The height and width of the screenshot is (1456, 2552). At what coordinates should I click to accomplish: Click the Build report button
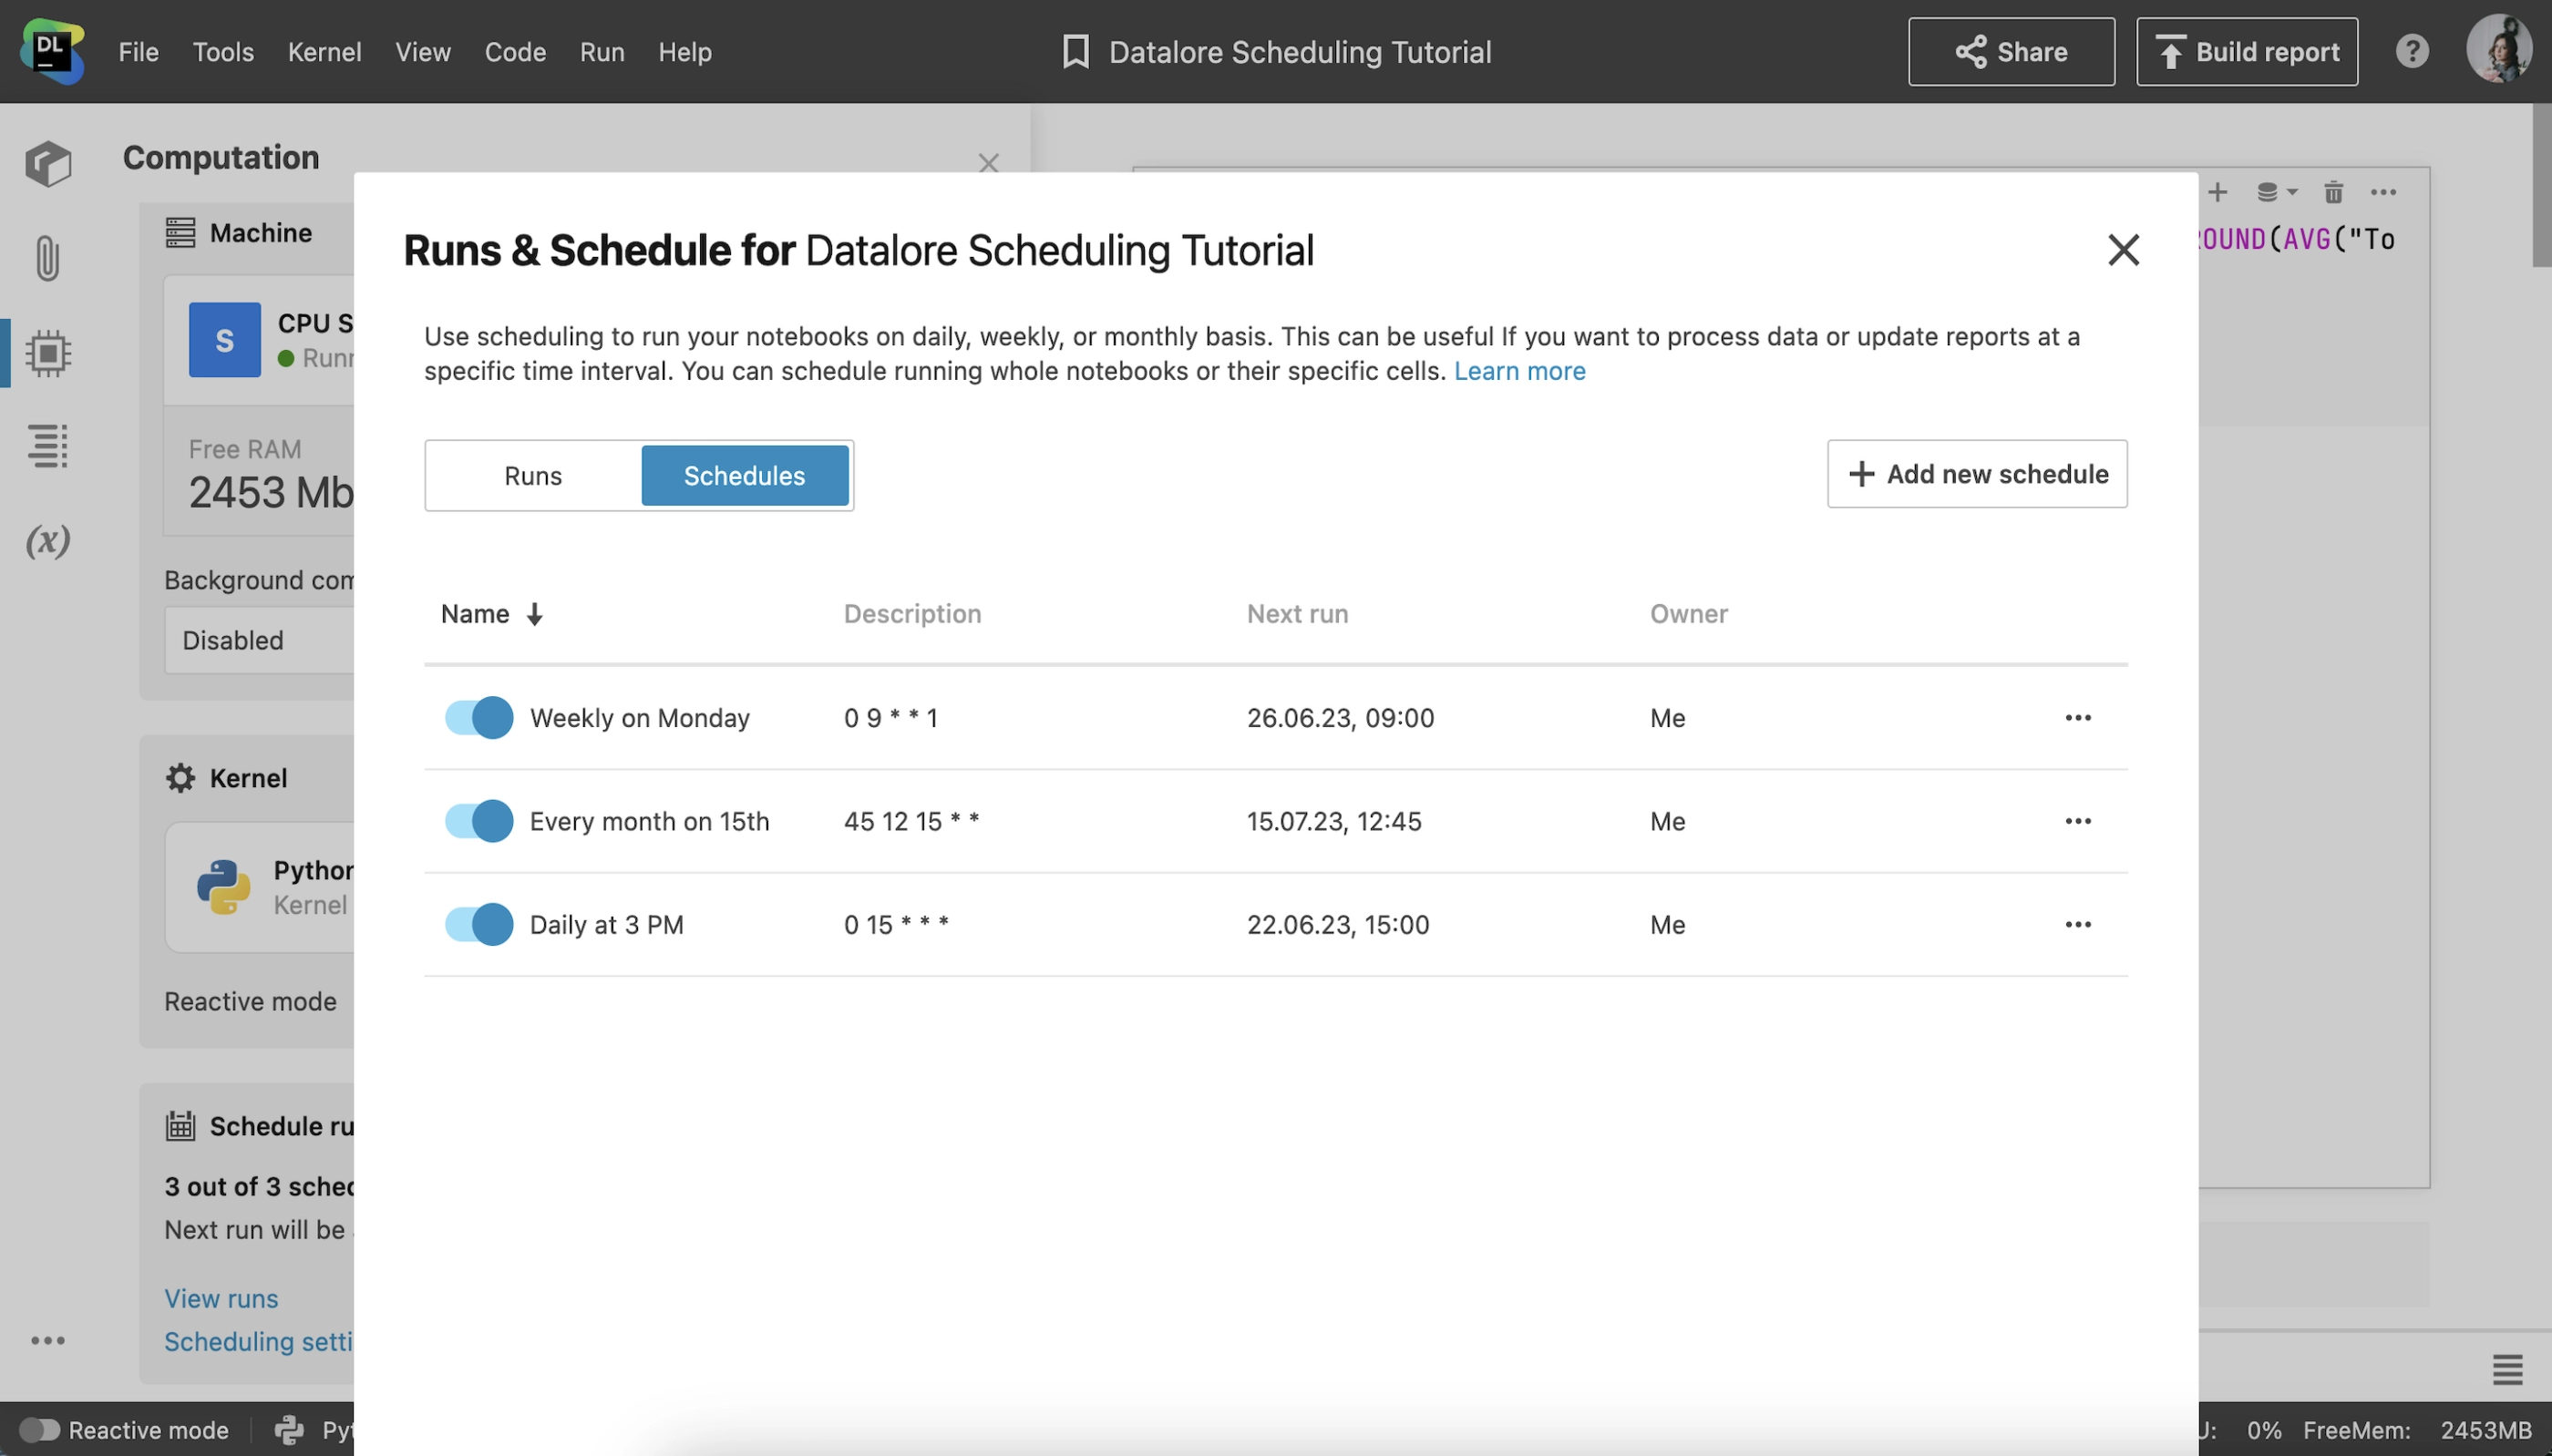[x=2246, y=52]
